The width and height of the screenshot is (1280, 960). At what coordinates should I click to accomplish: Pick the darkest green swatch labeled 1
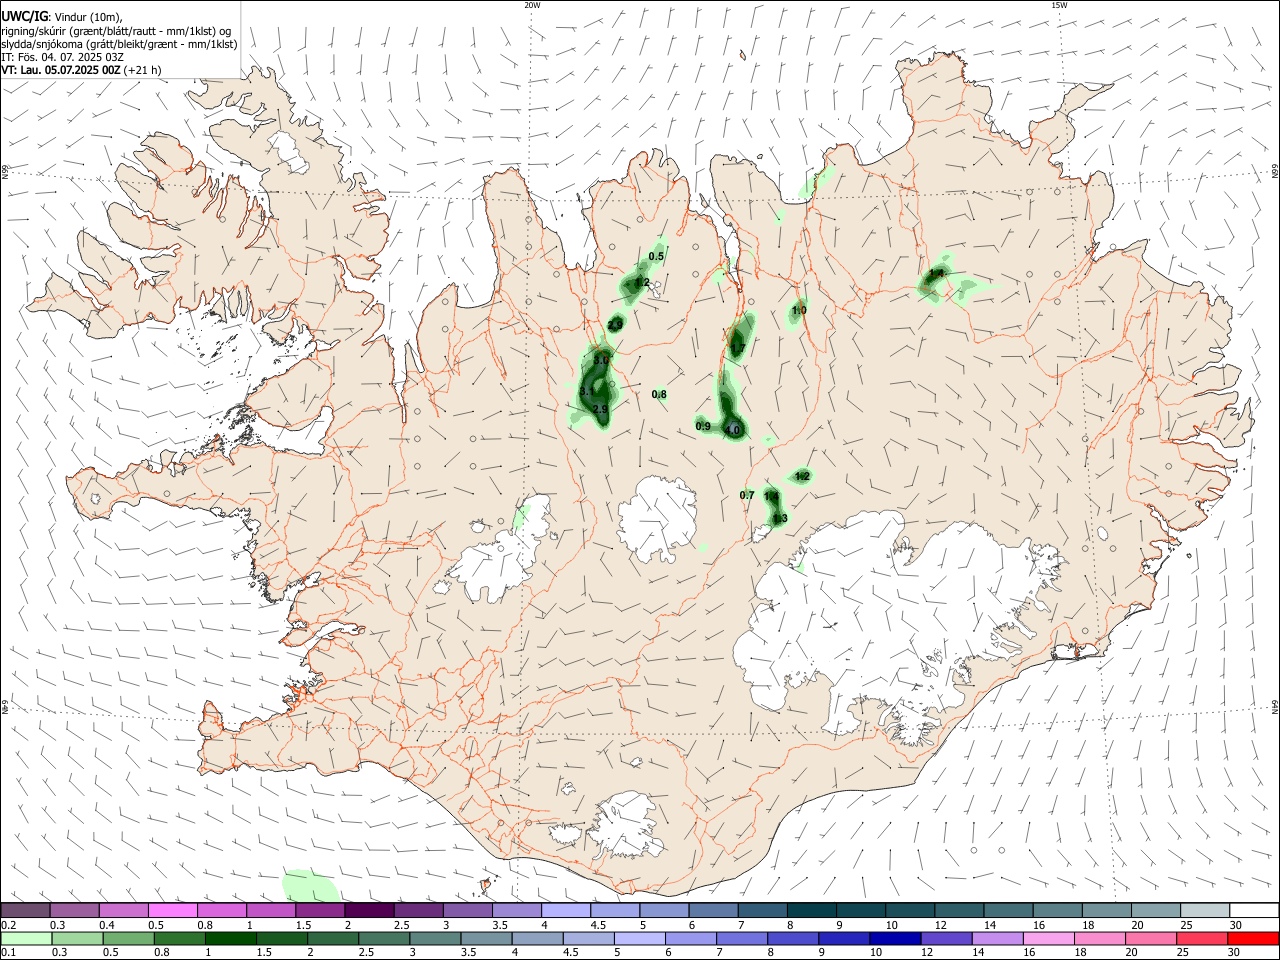point(232,938)
